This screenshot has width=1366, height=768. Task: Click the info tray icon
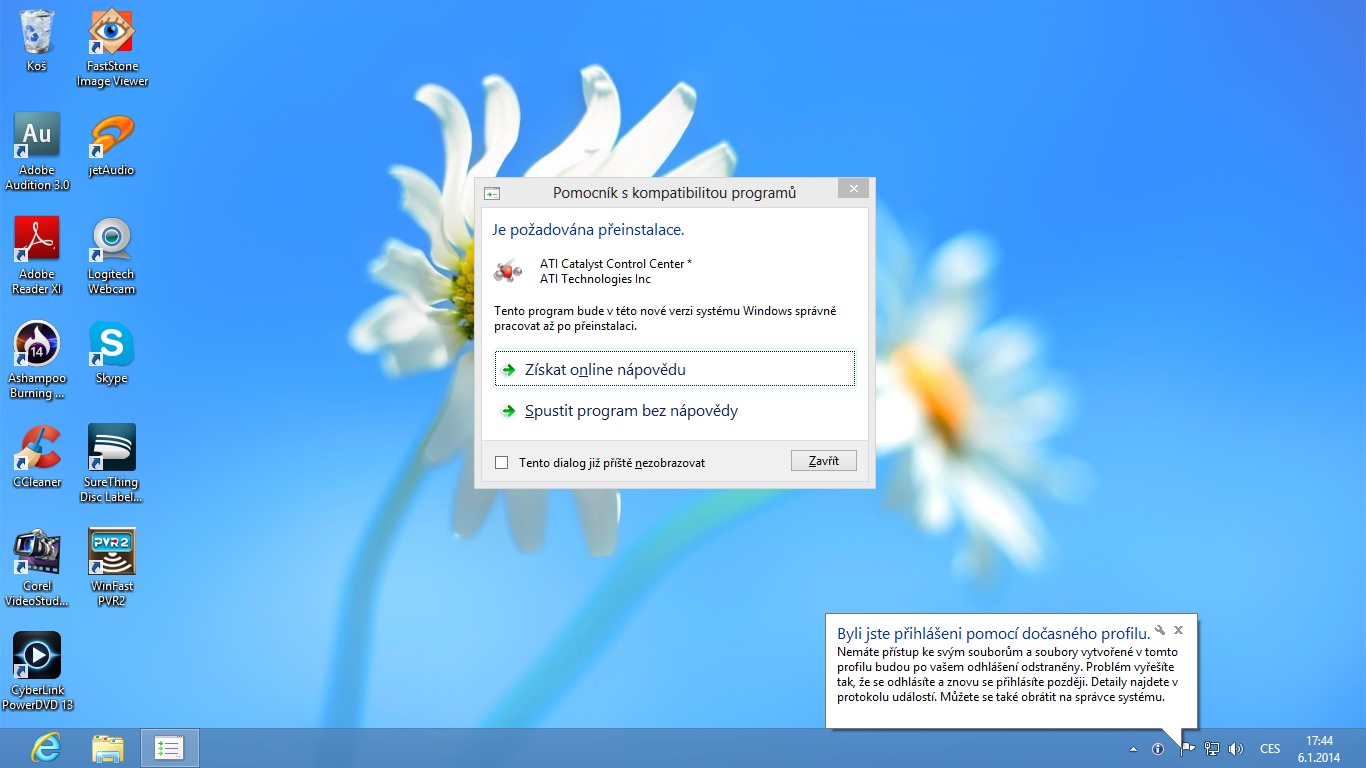[x=1158, y=749]
